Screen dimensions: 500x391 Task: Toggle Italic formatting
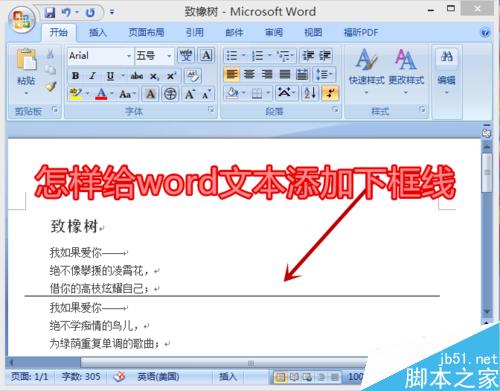pyautogui.click(x=93, y=76)
